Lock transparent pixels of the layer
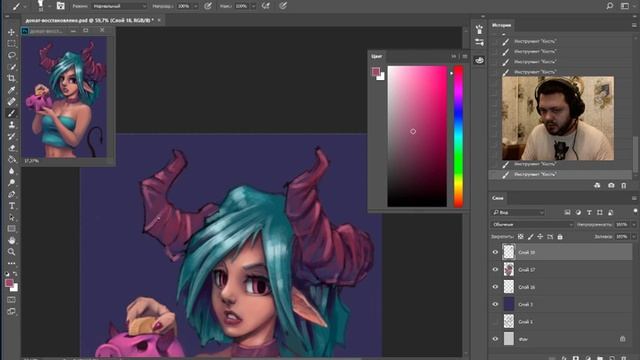The width and height of the screenshot is (640, 360). click(x=520, y=237)
